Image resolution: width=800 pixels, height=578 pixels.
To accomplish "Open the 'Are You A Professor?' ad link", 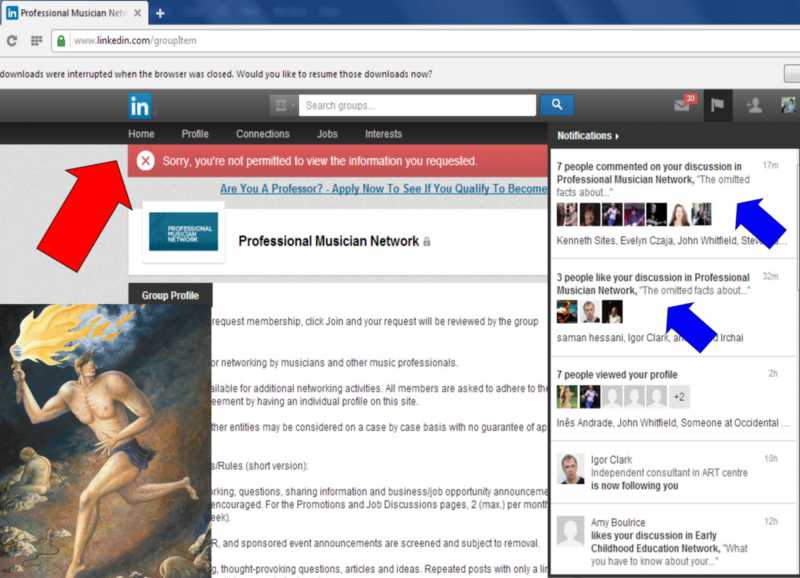I will (384, 188).
